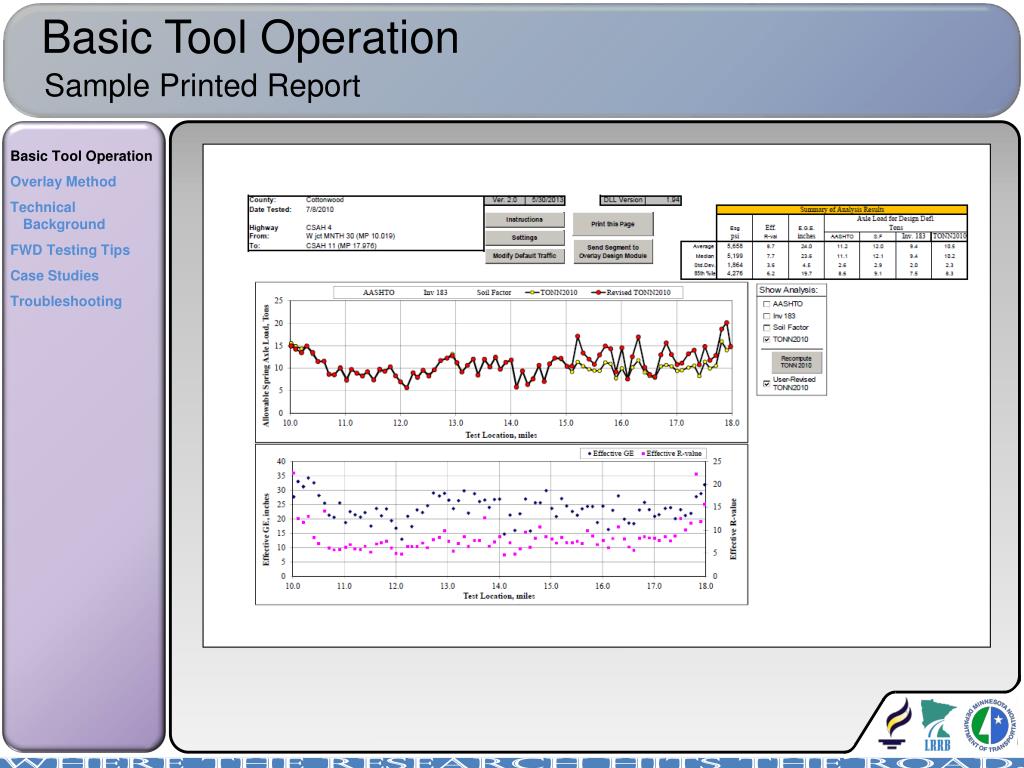Uncheck the TONN2010 analysis checkbox
The image size is (1024, 768).
point(767,340)
